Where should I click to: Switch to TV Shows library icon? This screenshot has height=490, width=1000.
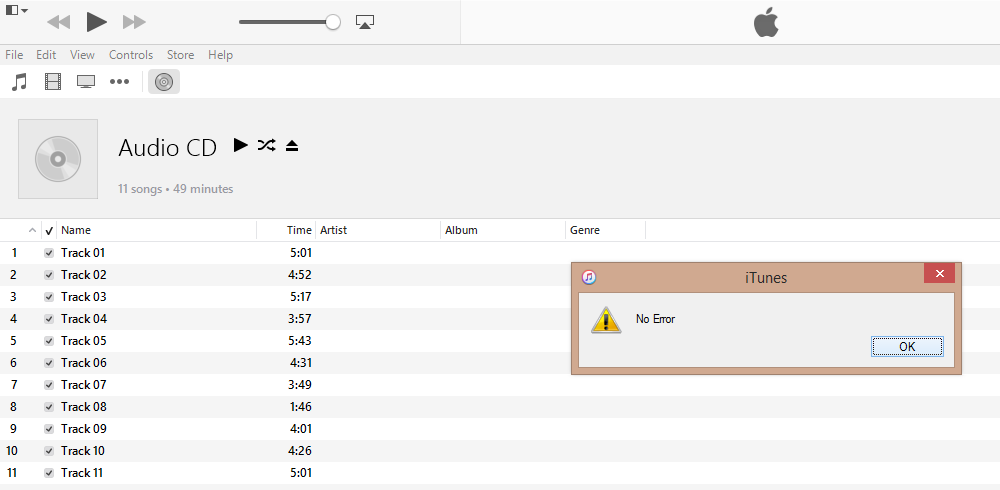pyautogui.click(x=86, y=82)
